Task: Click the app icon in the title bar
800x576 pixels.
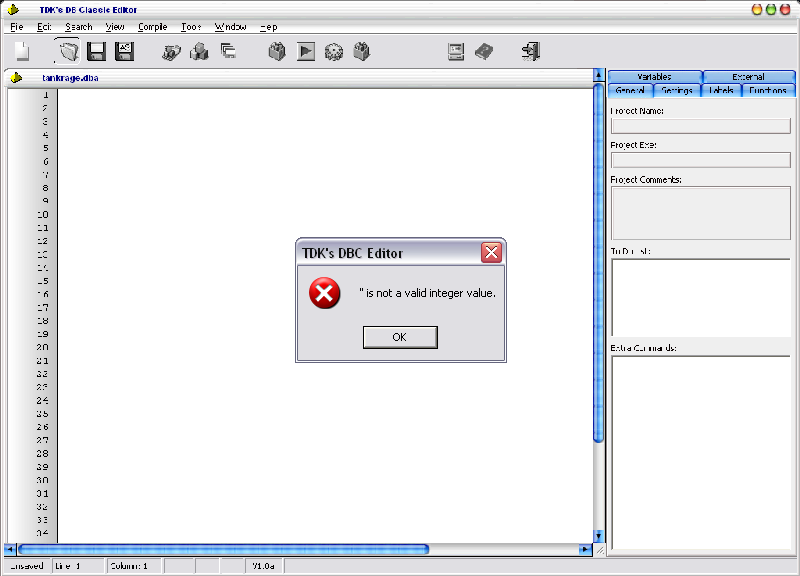Action: pyautogui.click(x=13, y=9)
